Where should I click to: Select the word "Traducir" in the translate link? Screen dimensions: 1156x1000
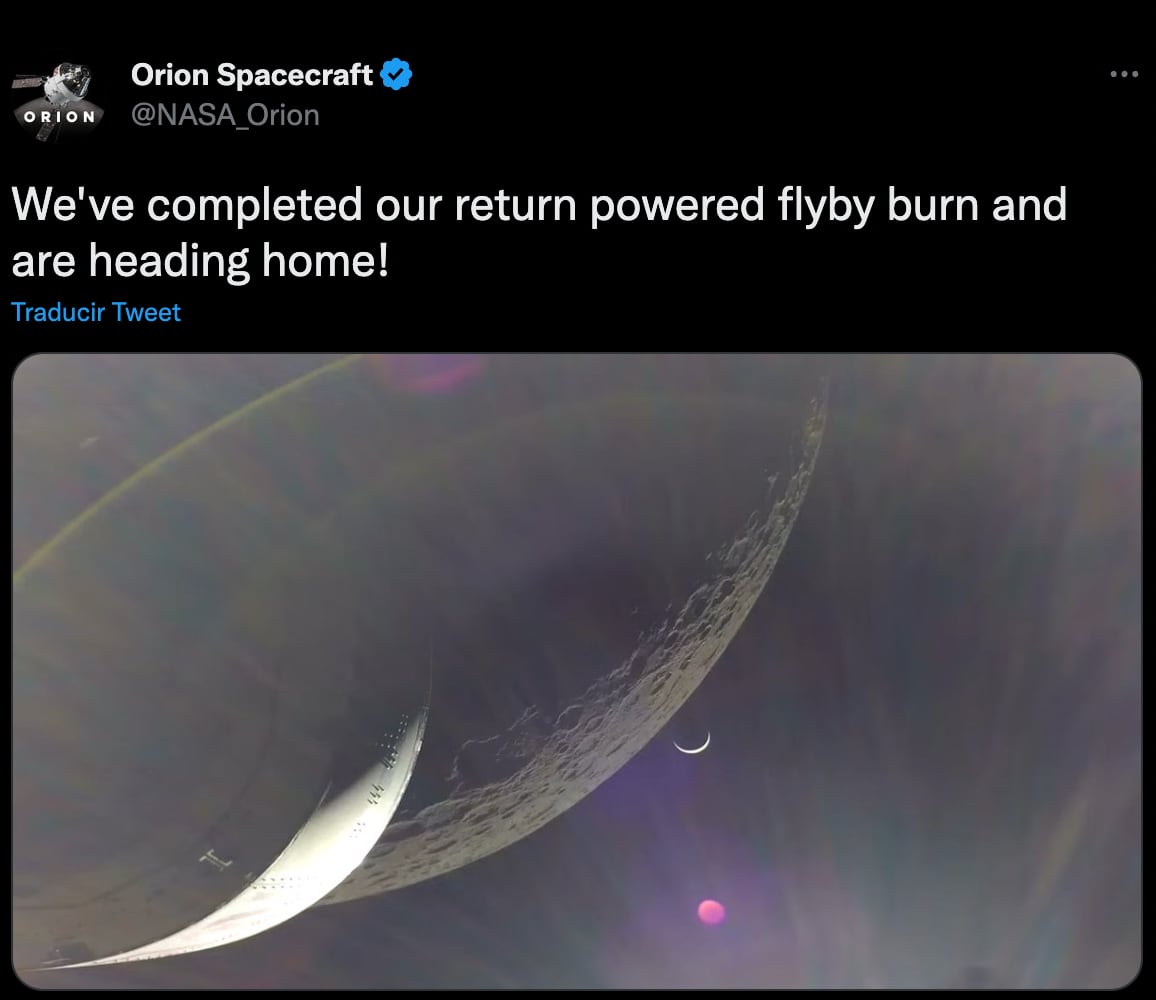58,312
